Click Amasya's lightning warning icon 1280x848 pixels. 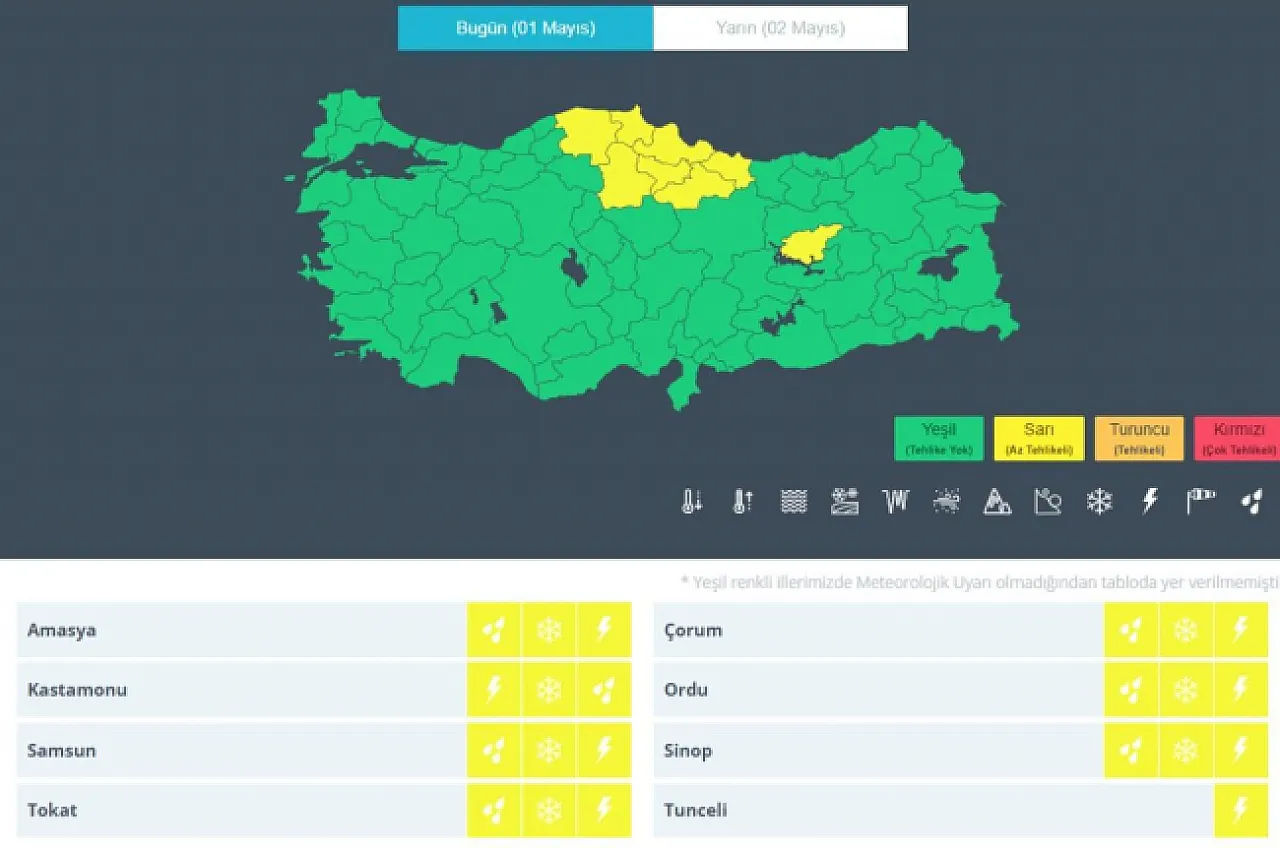pyautogui.click(x=604, y=630)
